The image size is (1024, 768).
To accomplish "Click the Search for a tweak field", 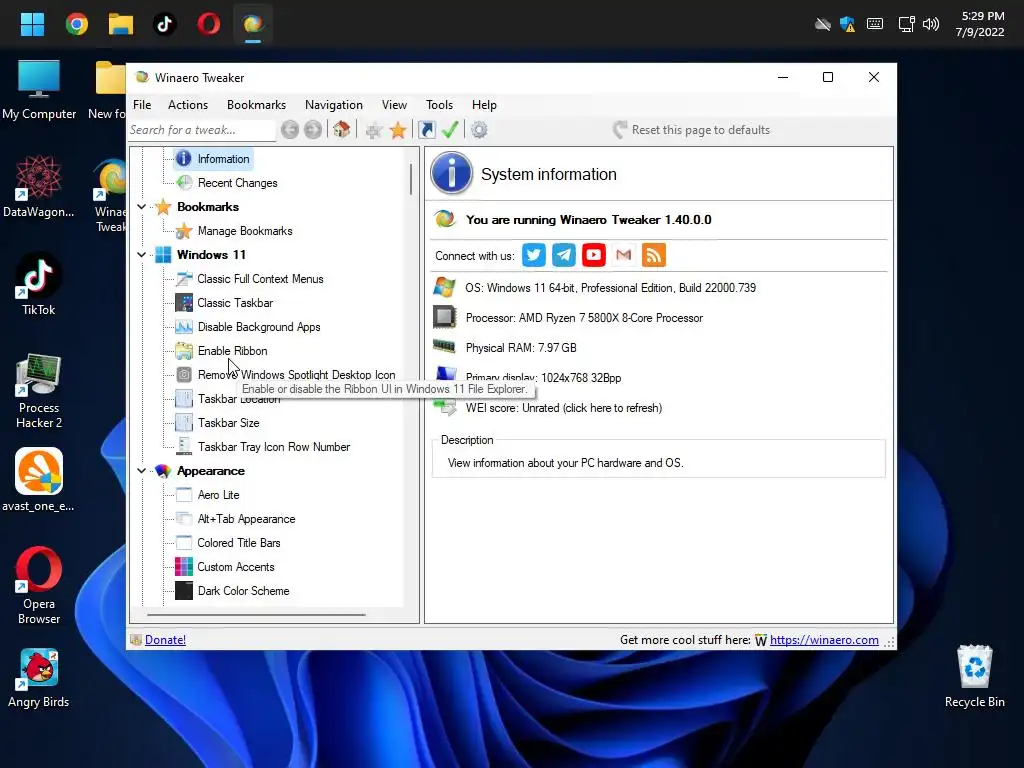I will click(202, 130).
